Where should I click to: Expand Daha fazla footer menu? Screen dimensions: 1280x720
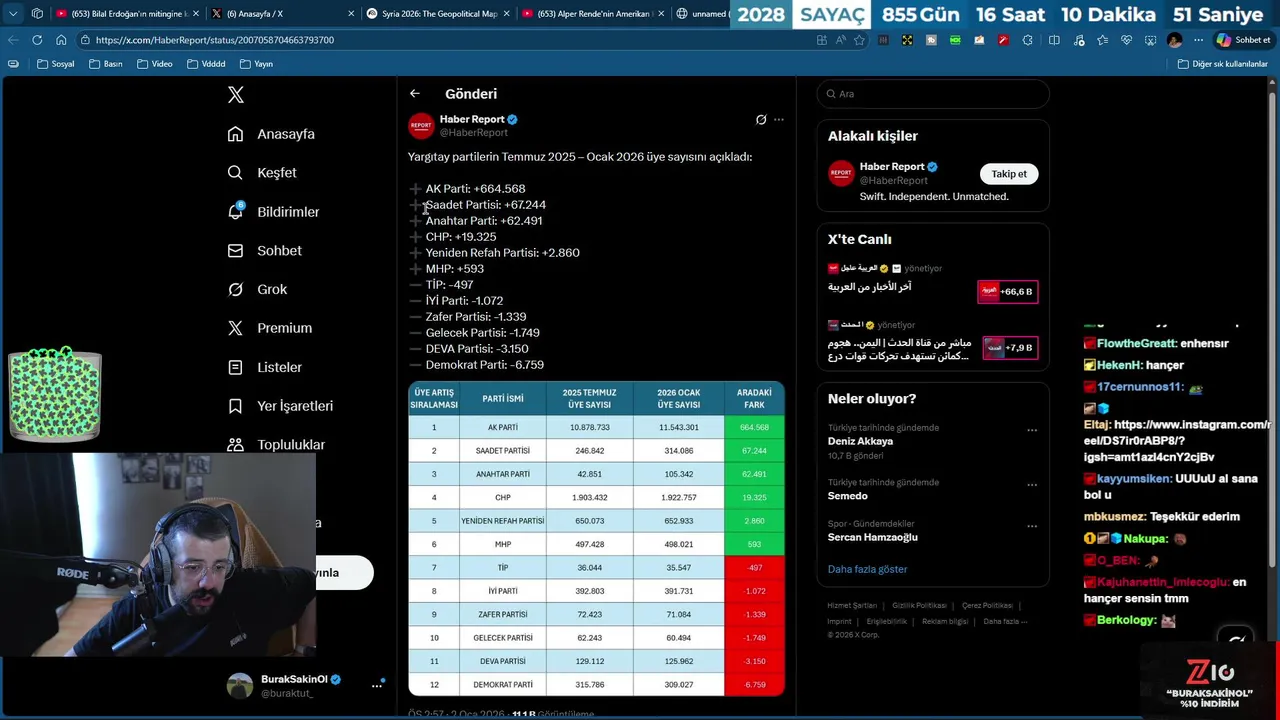(1005, 621)
